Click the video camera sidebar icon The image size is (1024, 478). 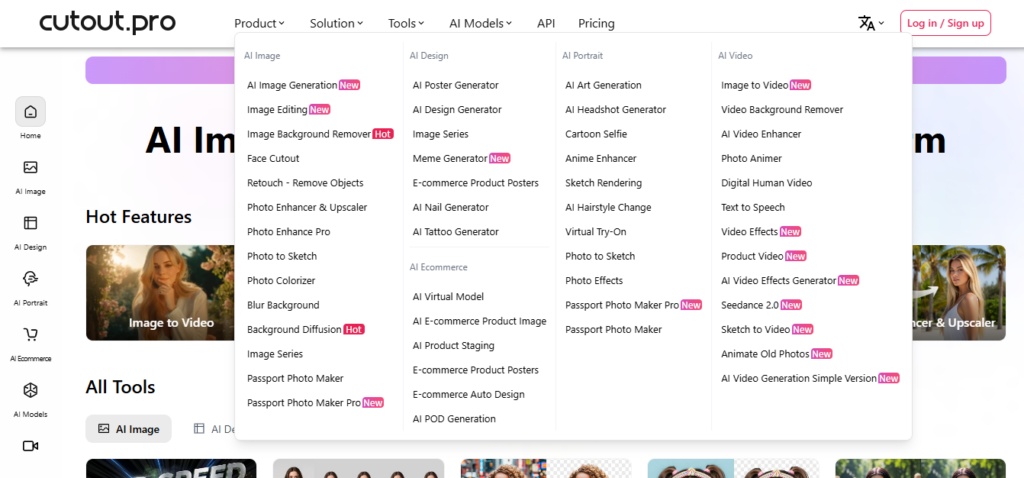tap(30, 446)
